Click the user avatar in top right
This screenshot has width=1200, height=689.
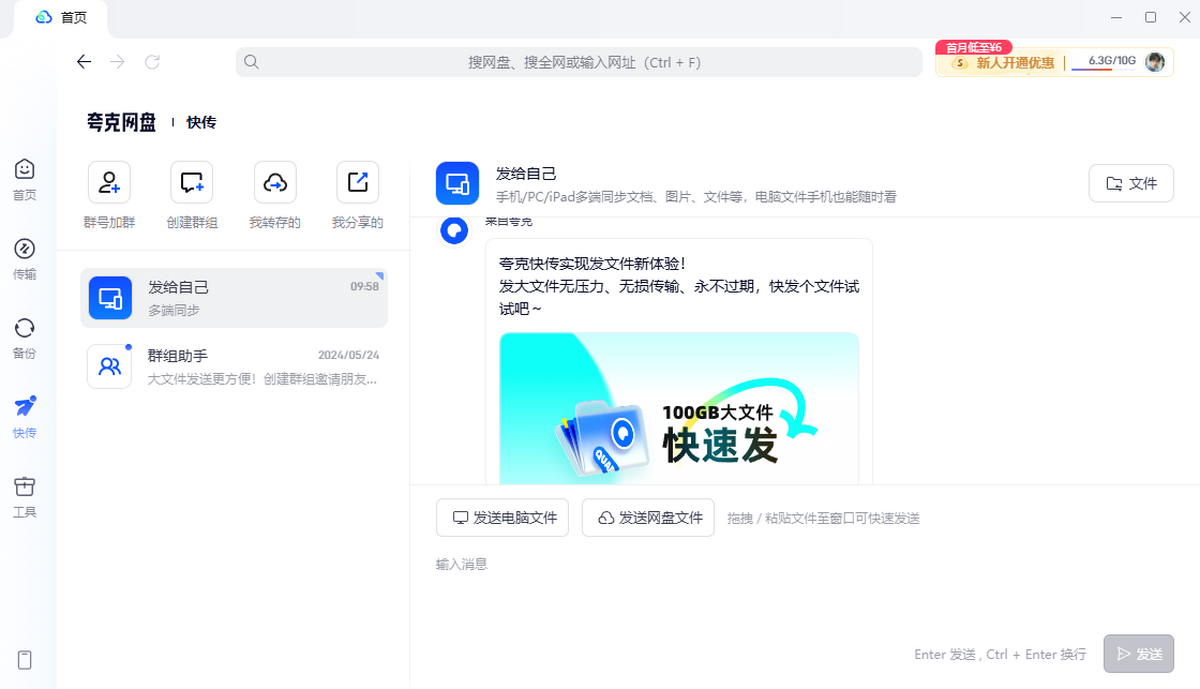click(1155, 62)
